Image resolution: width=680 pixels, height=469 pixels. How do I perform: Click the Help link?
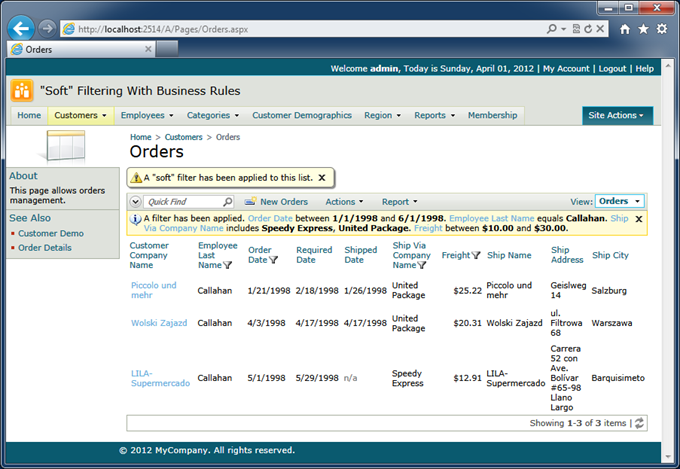click(x=644, y=69)
